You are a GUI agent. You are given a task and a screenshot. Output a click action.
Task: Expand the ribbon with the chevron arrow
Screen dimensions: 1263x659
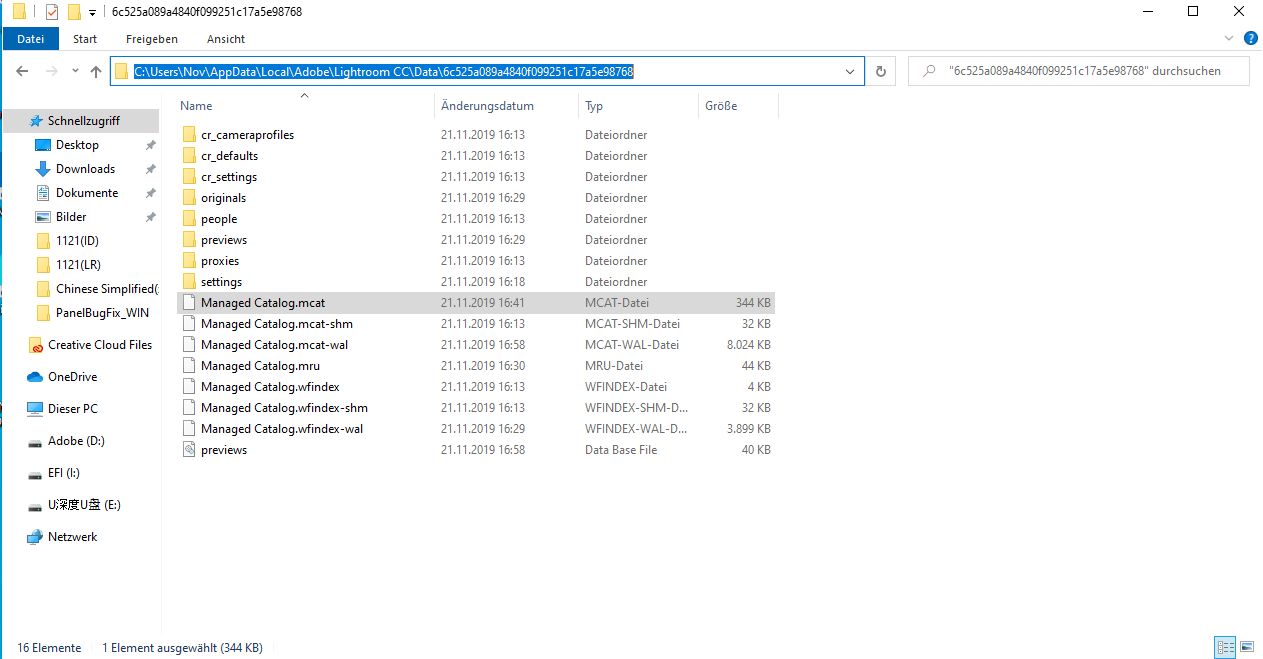1228,39
